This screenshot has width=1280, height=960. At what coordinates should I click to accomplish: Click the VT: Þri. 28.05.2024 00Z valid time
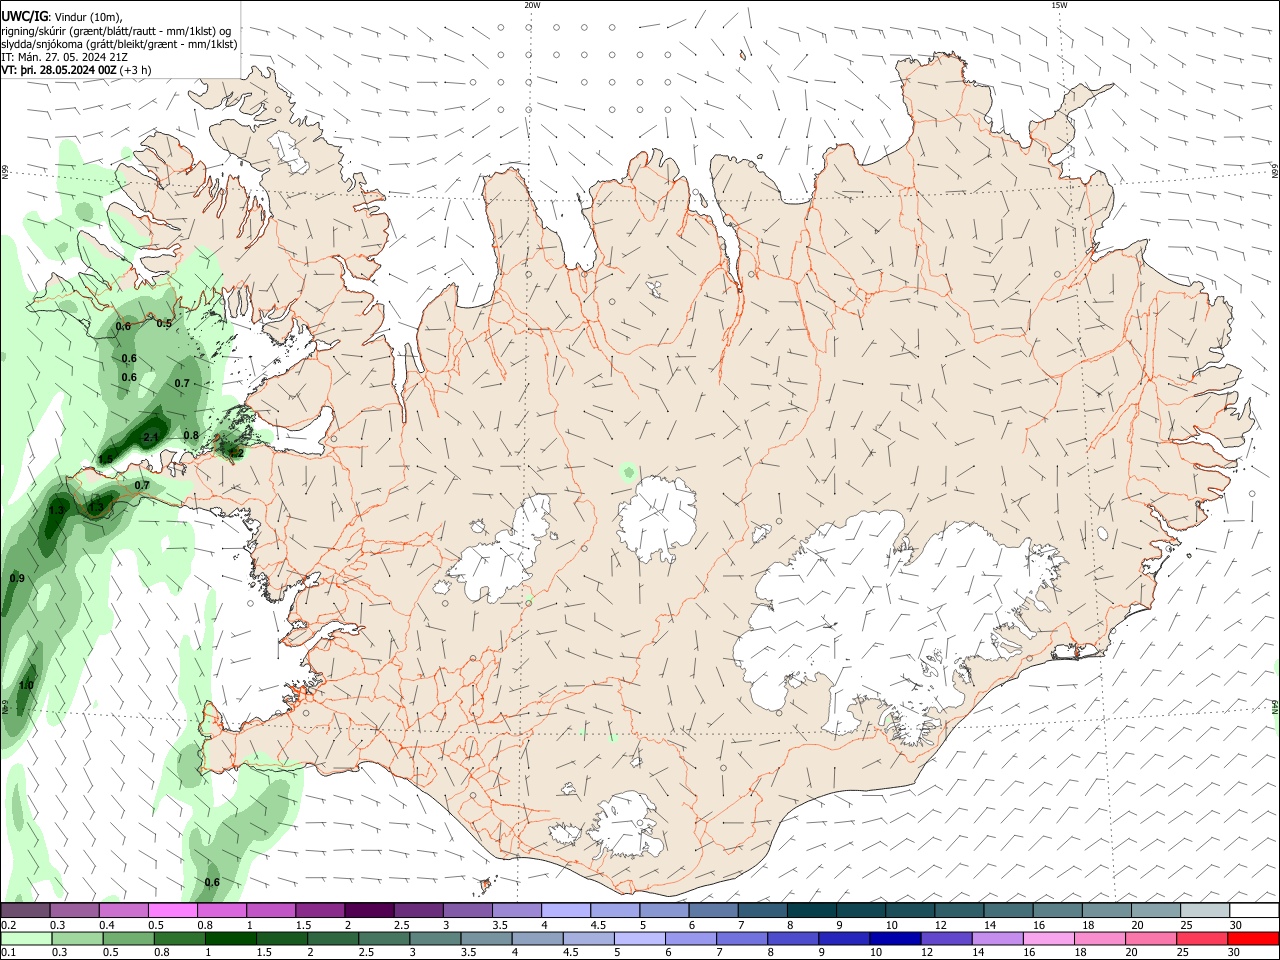point(59,70)
